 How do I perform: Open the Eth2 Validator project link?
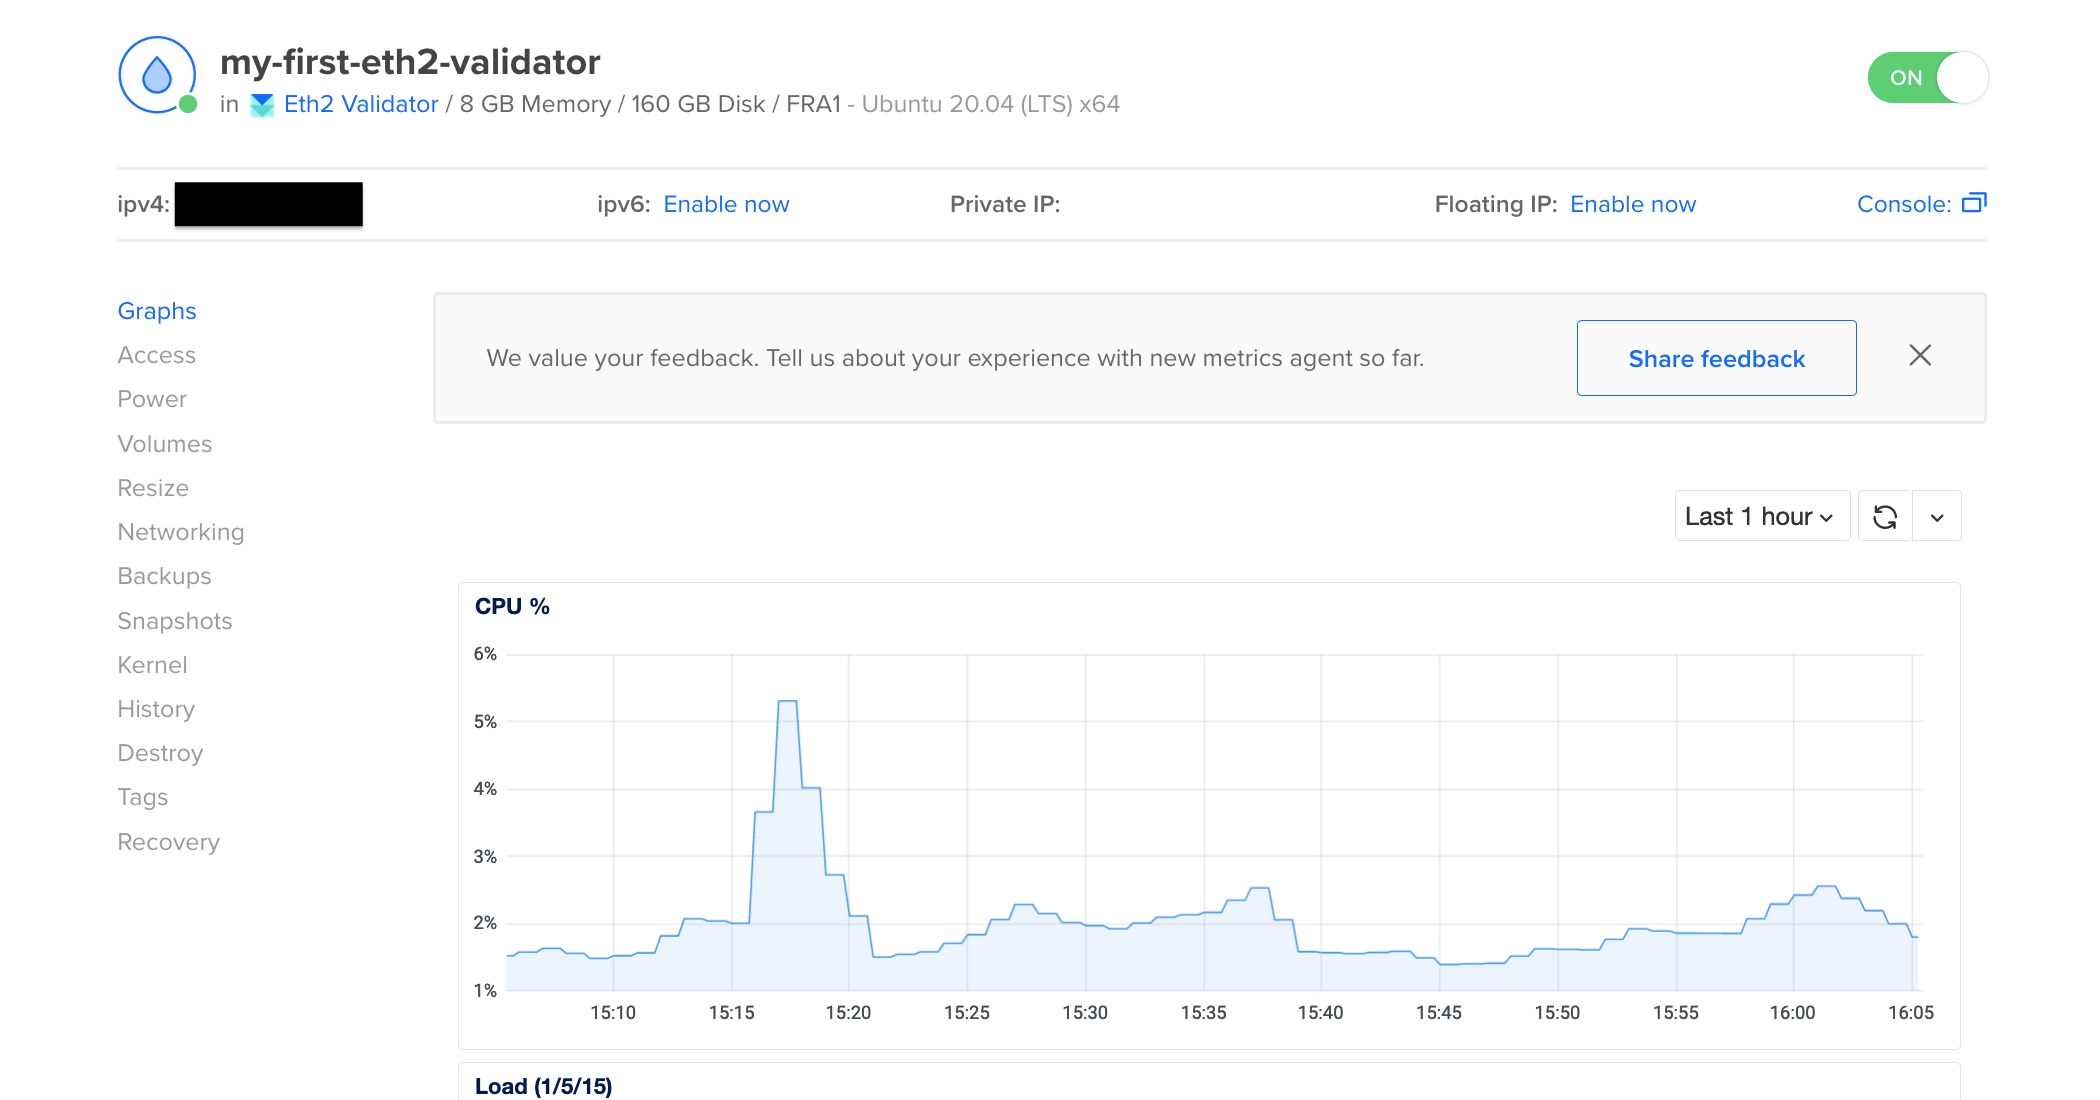361,104
